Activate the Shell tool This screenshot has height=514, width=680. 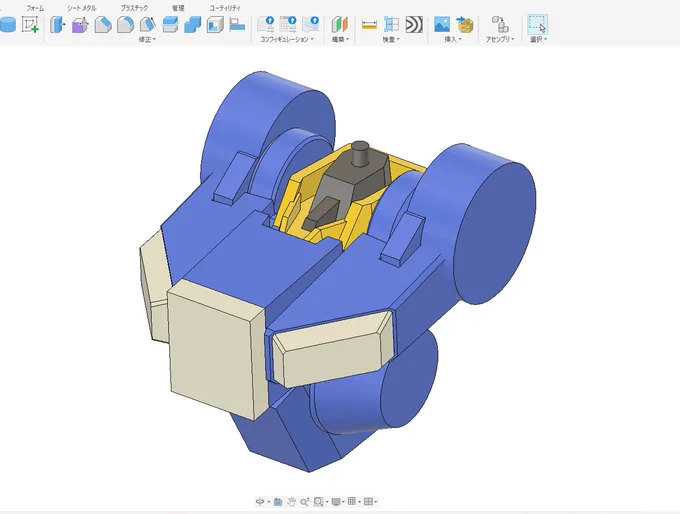tap(215, 25)
